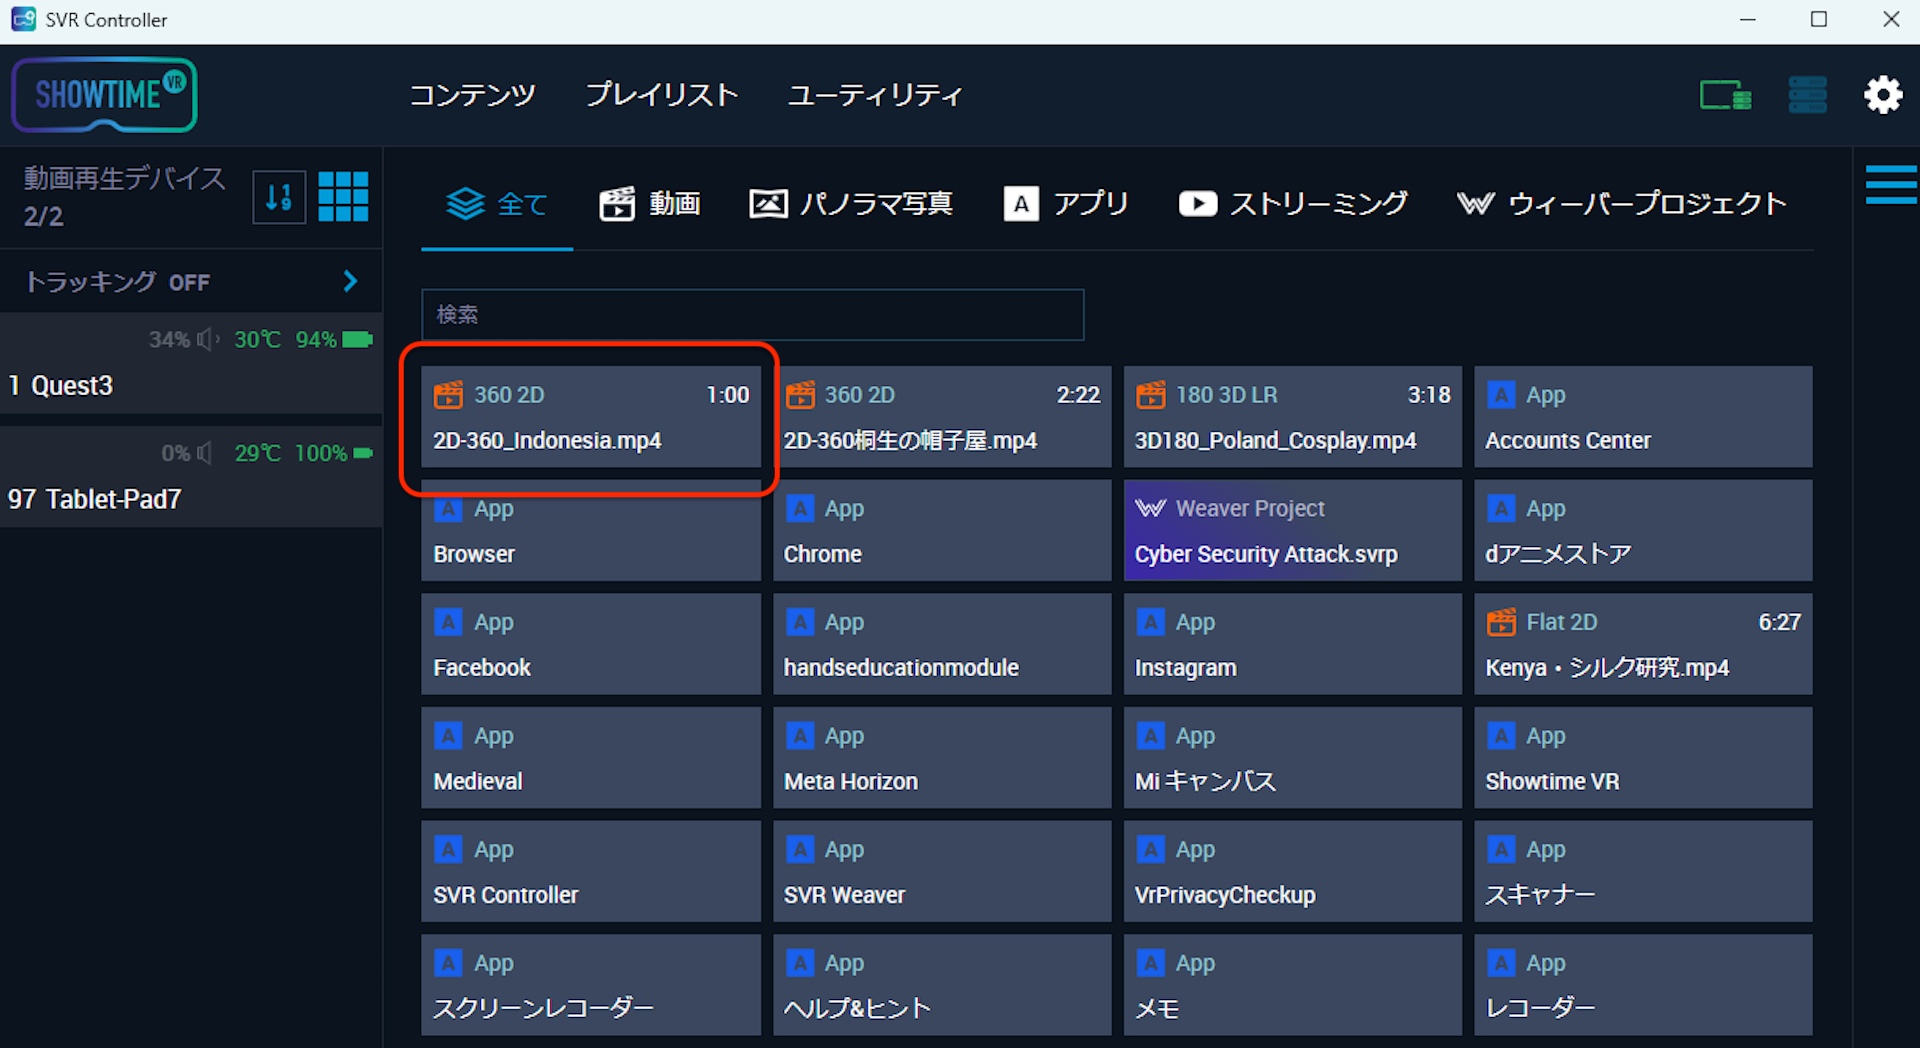
Task: Click Quest3 volume speaker icon
Action: pyautogui.click(x=208, y=340)
